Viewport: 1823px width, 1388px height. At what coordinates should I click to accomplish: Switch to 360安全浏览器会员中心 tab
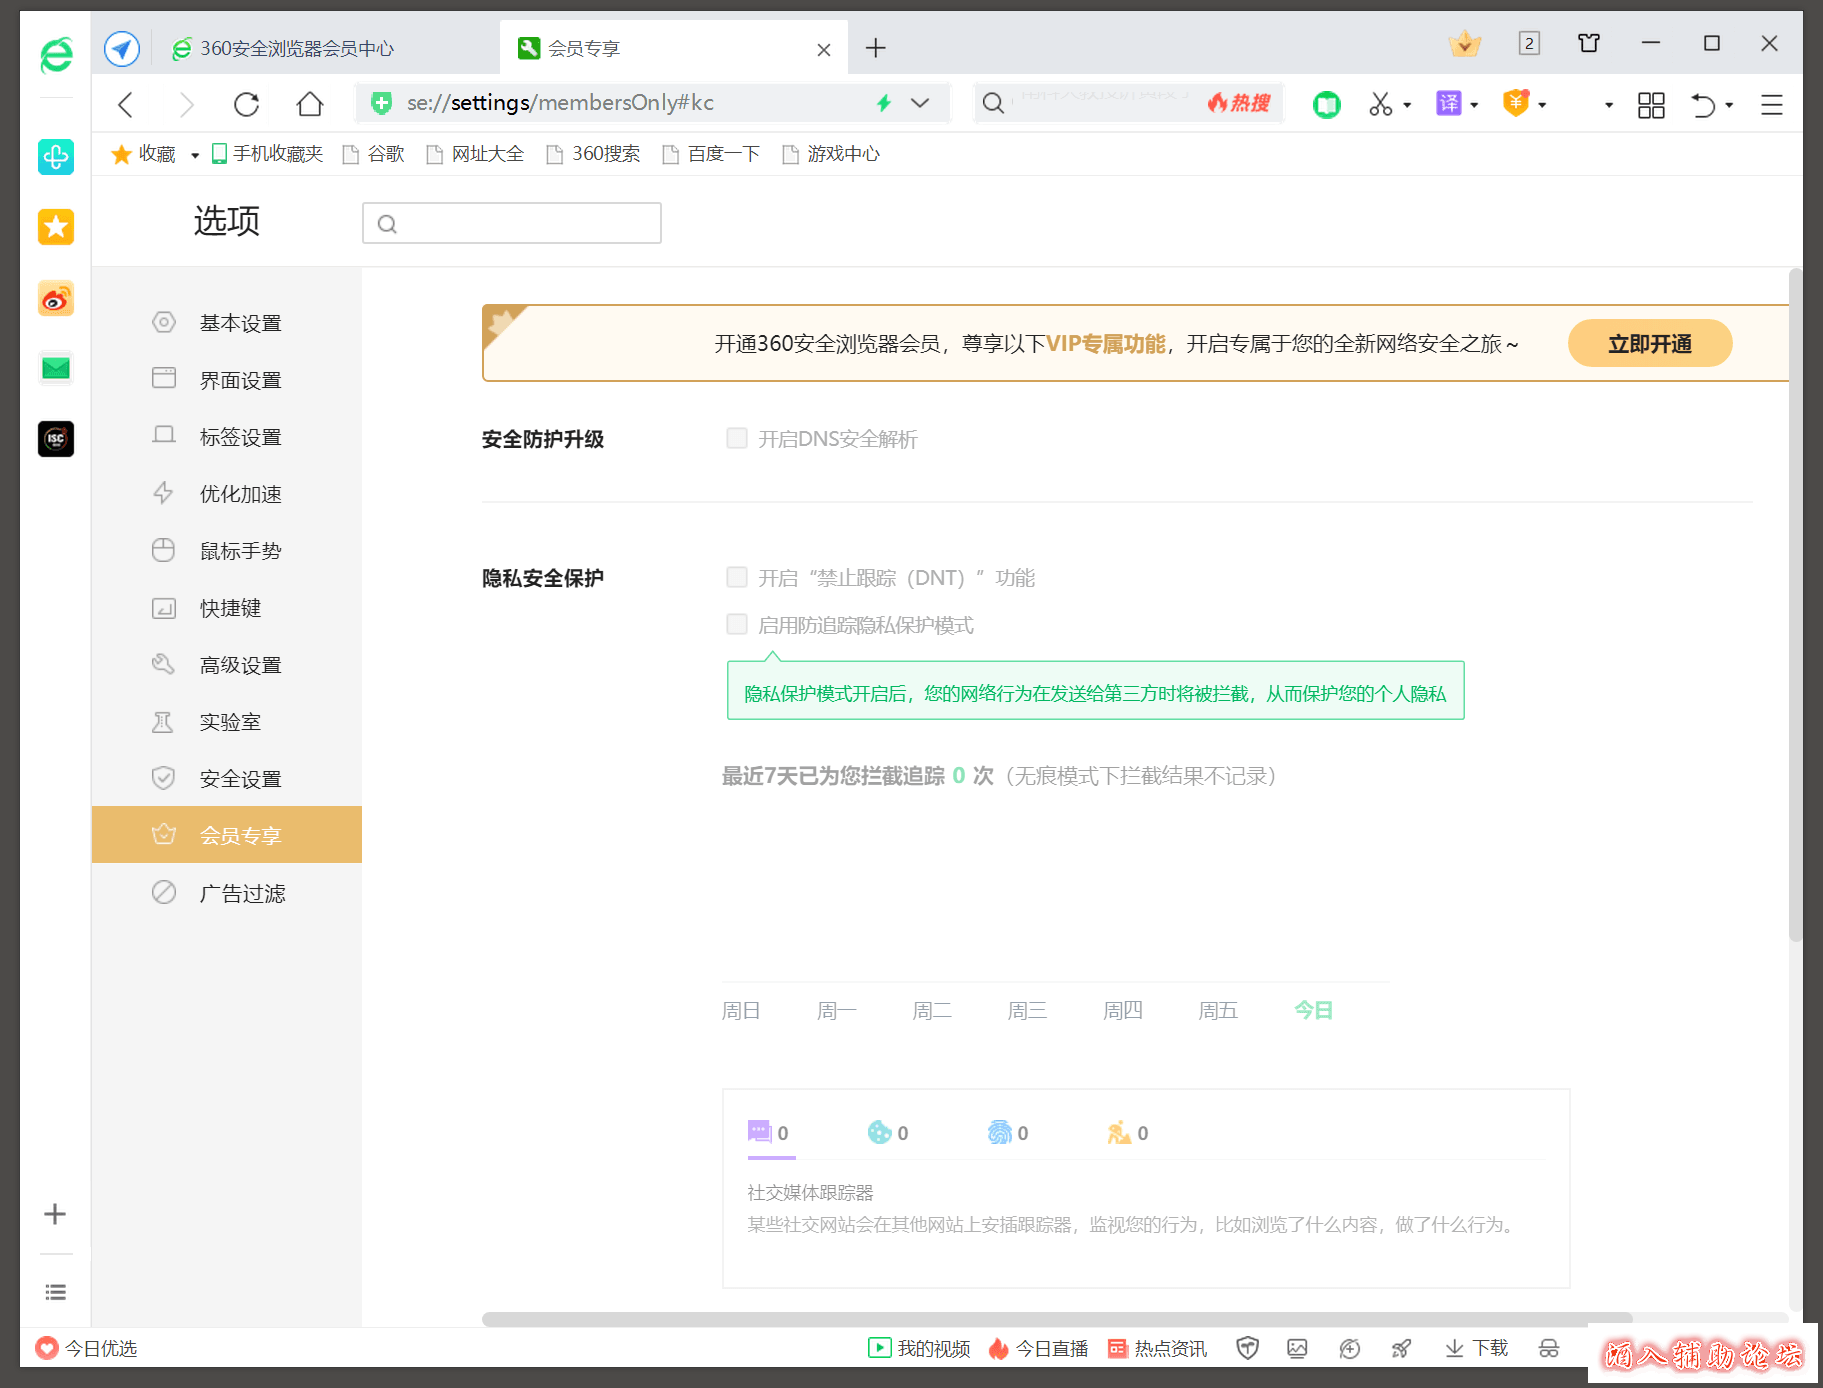coord(297,48)
